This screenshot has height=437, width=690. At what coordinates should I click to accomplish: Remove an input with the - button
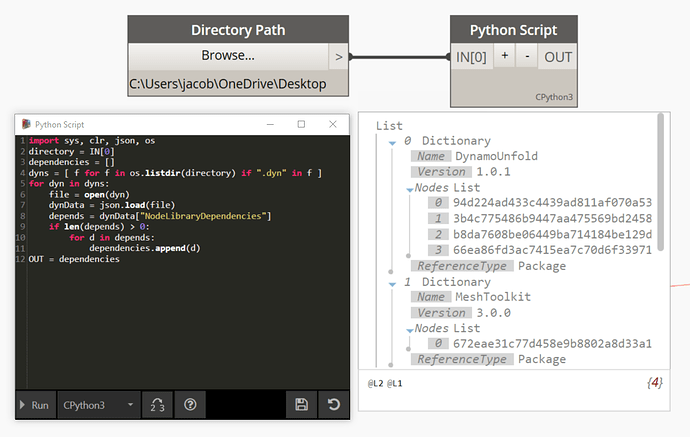click(x=527, y=56)
